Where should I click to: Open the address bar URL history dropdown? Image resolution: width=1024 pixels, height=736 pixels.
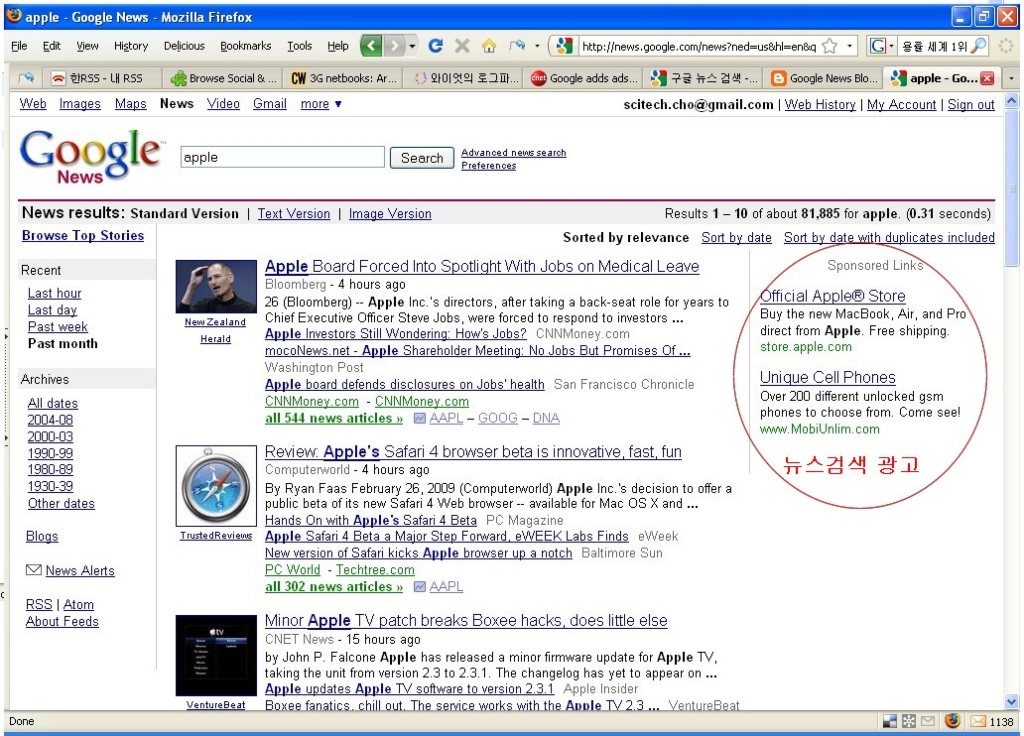point(849,46)
